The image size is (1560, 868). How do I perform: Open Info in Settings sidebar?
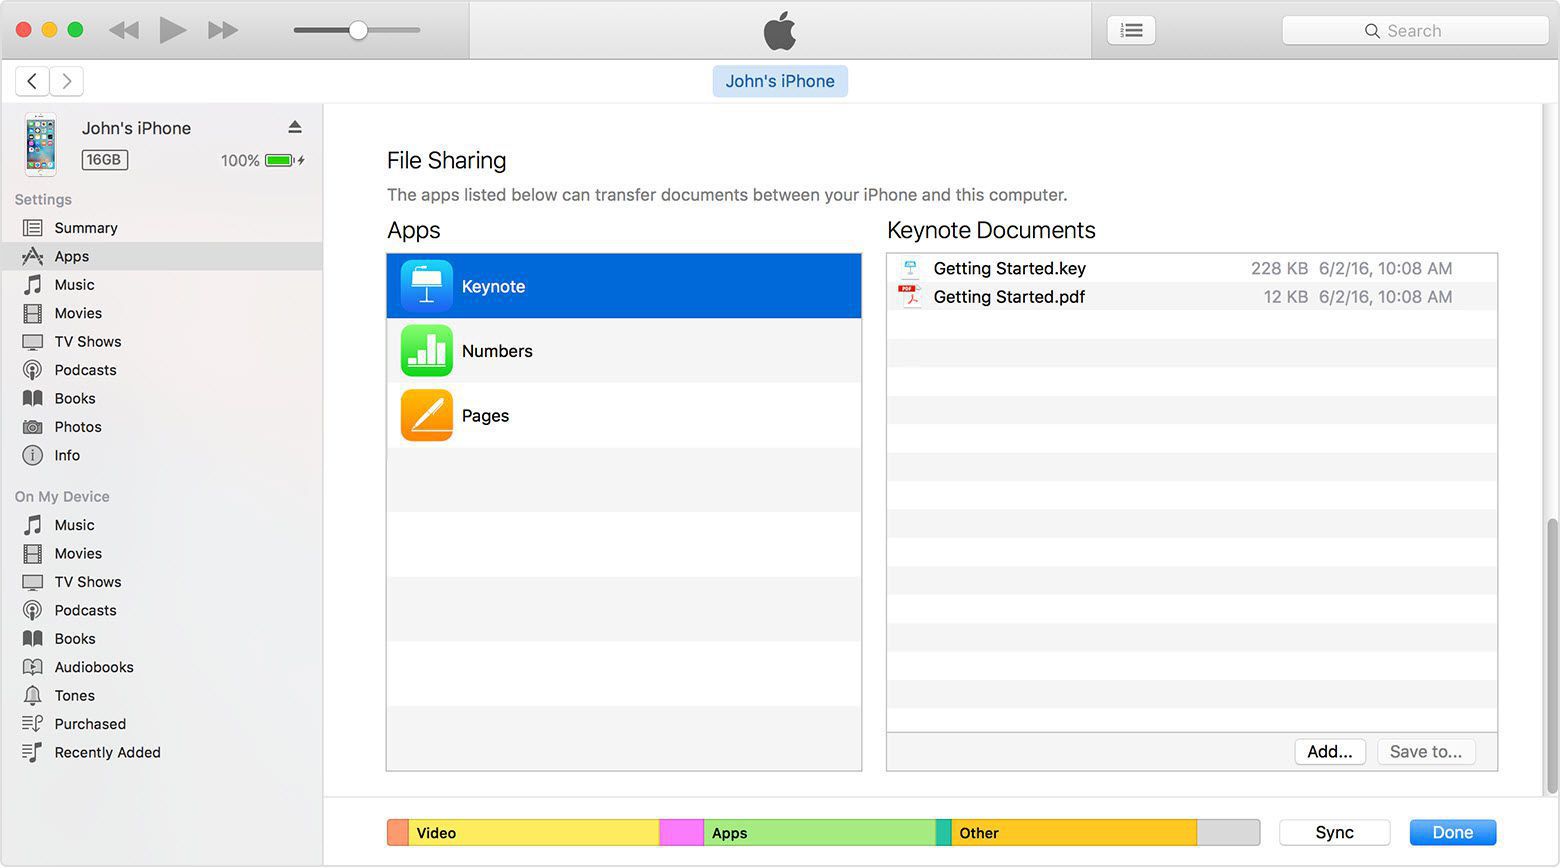162,455
